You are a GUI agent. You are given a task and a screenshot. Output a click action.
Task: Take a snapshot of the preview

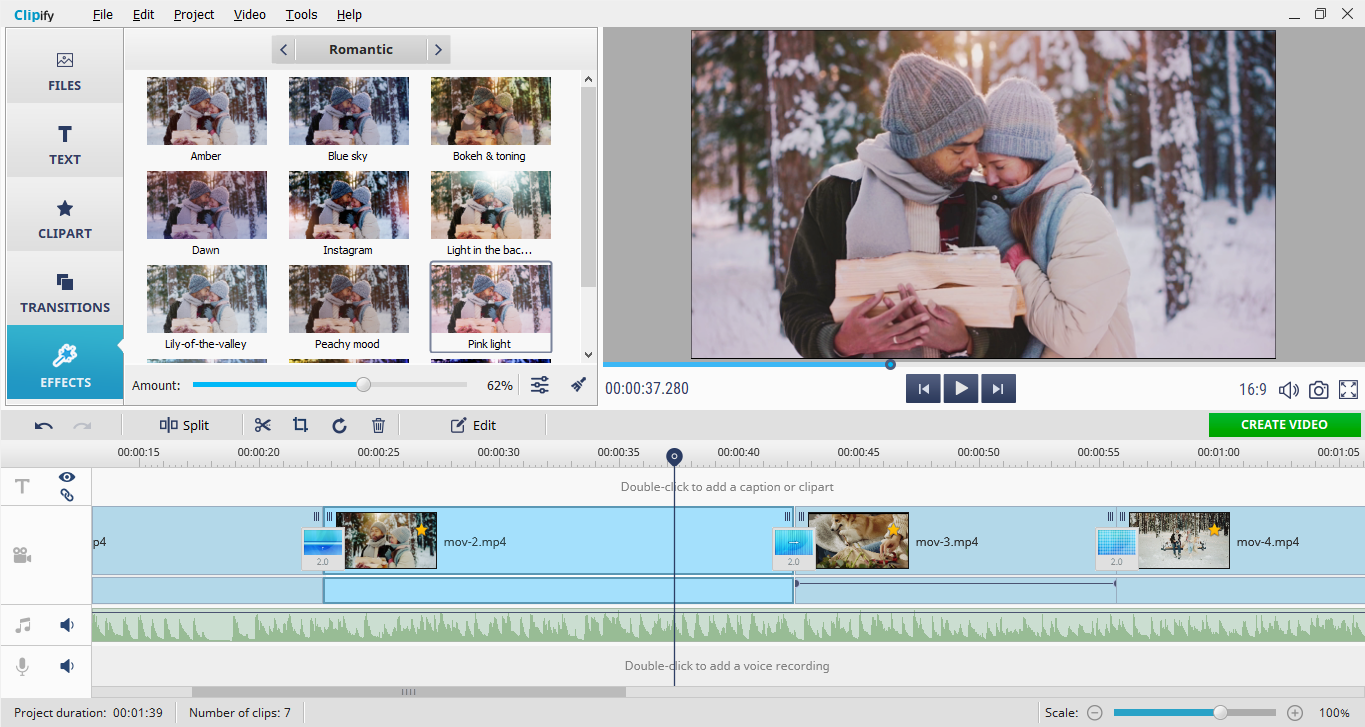[1319, 390]
